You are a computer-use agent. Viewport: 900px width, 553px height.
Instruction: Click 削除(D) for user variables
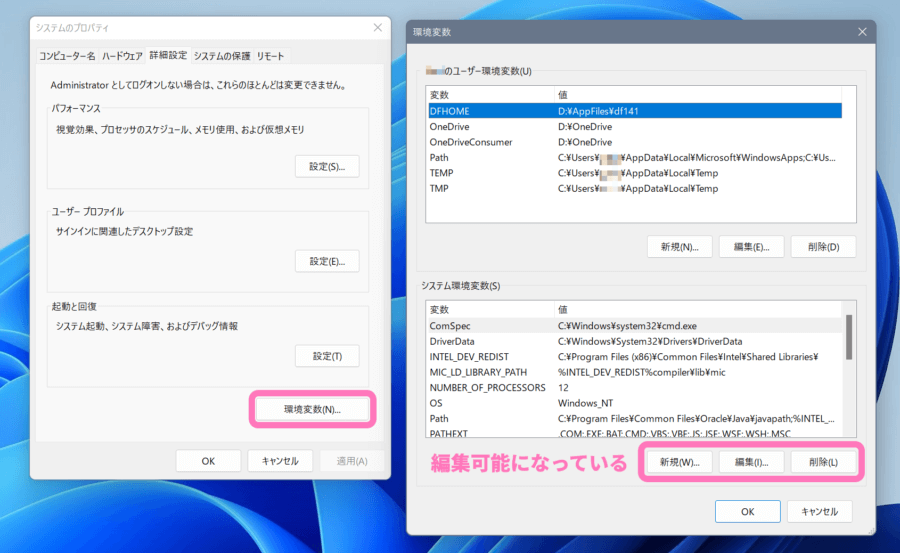823,247
